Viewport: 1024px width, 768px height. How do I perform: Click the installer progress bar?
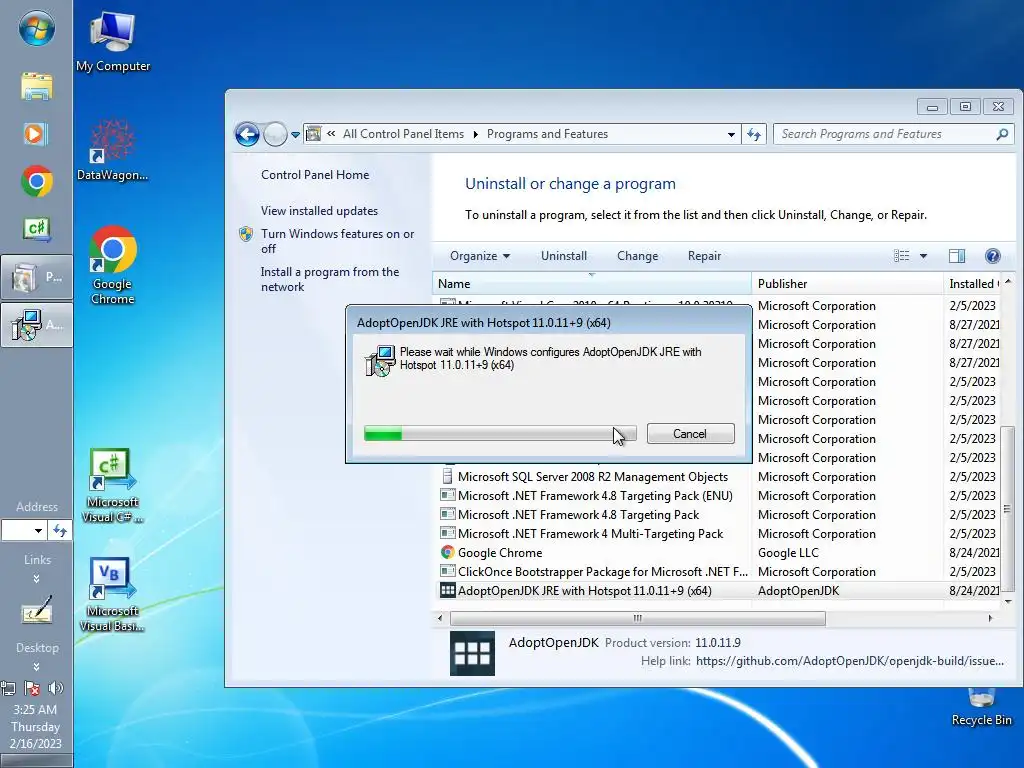500,434
